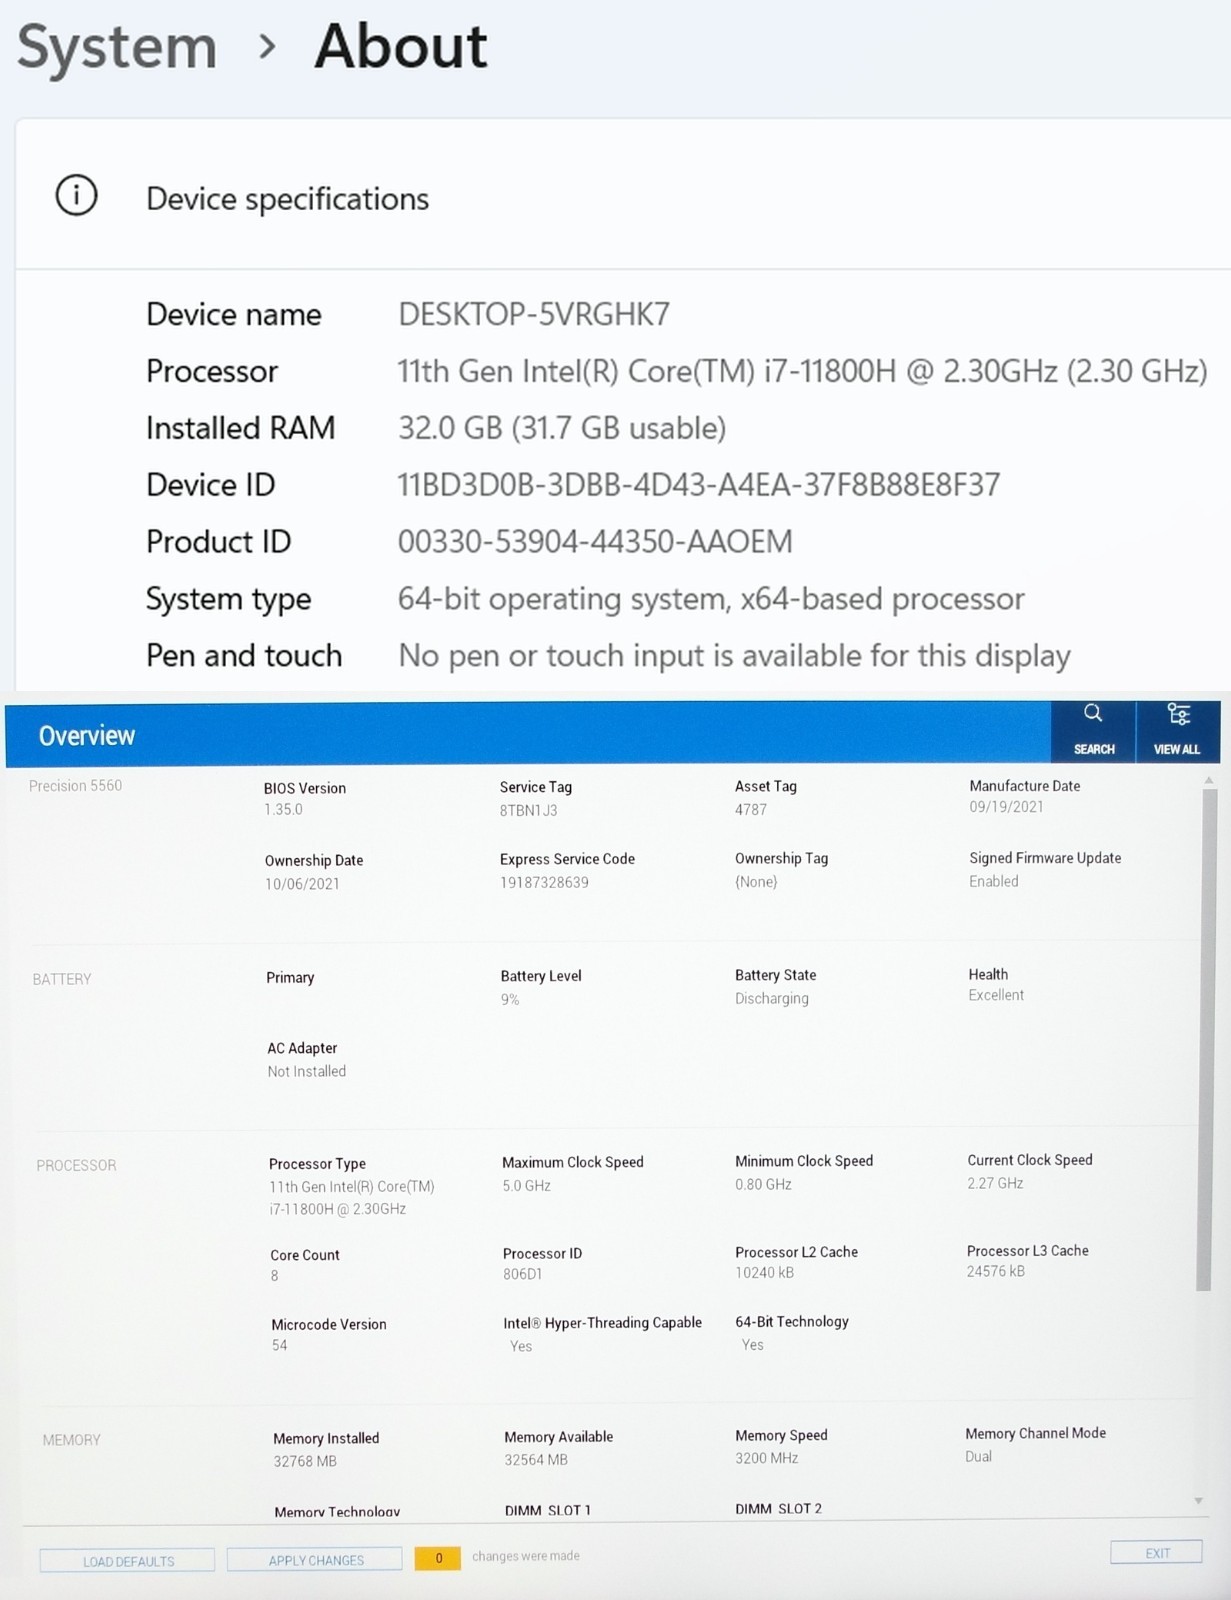1231x1600 pixels.
Task: Click the Asset Tag value 4787
Action: point(751,809)
